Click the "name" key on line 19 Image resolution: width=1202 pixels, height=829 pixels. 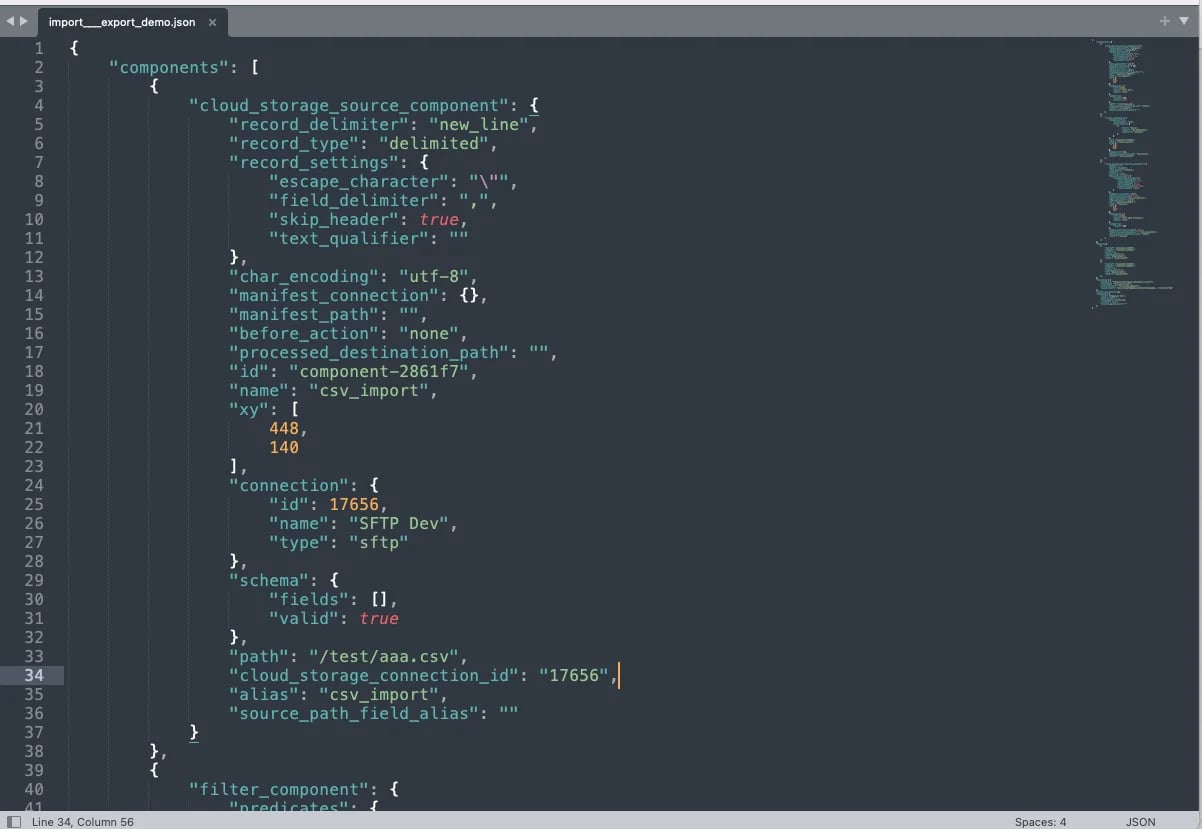click(x=259, y=390)
